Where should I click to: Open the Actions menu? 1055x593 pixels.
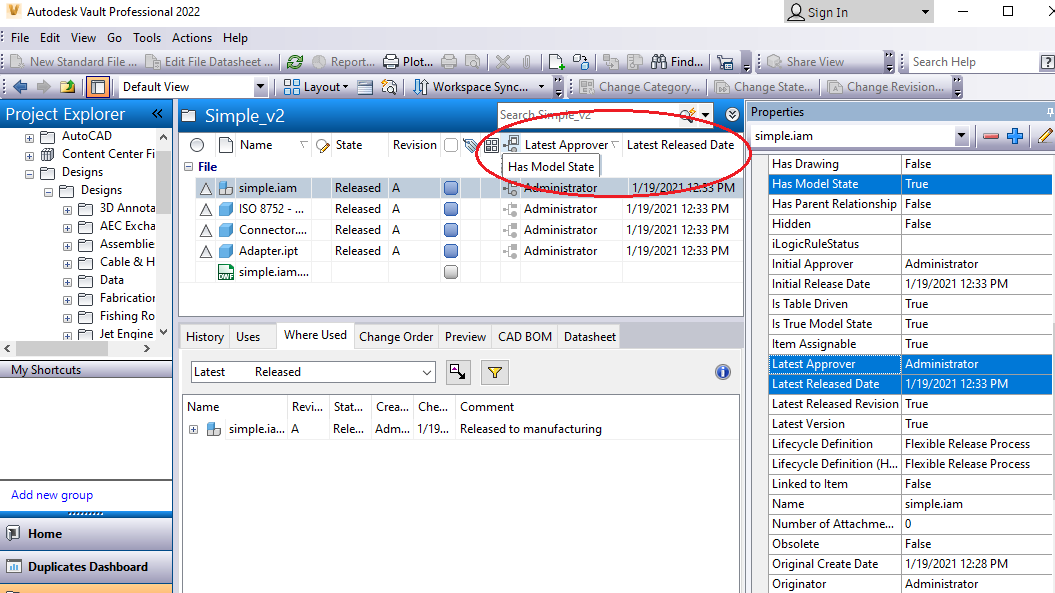click(x=192, y=38)
